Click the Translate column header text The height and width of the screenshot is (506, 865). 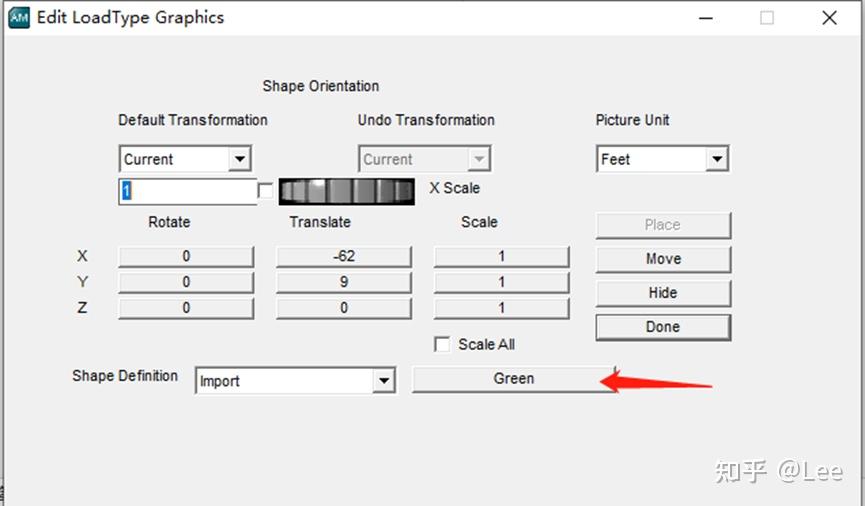(x=320, y=222)
